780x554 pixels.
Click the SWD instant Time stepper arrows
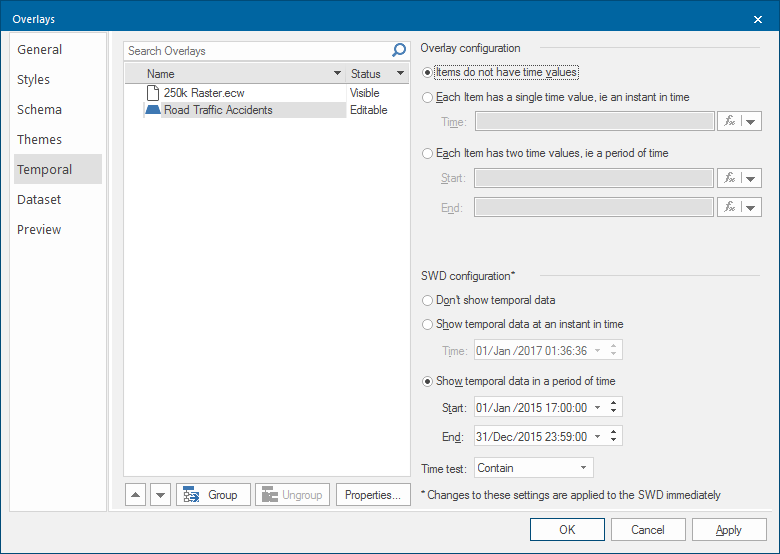tap(613, 350)
